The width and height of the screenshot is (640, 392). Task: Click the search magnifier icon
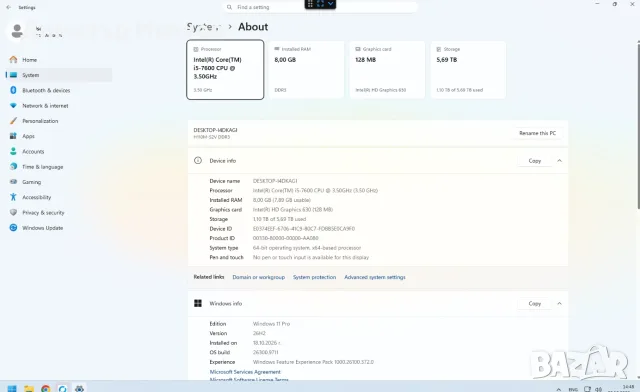coord(229,7)
